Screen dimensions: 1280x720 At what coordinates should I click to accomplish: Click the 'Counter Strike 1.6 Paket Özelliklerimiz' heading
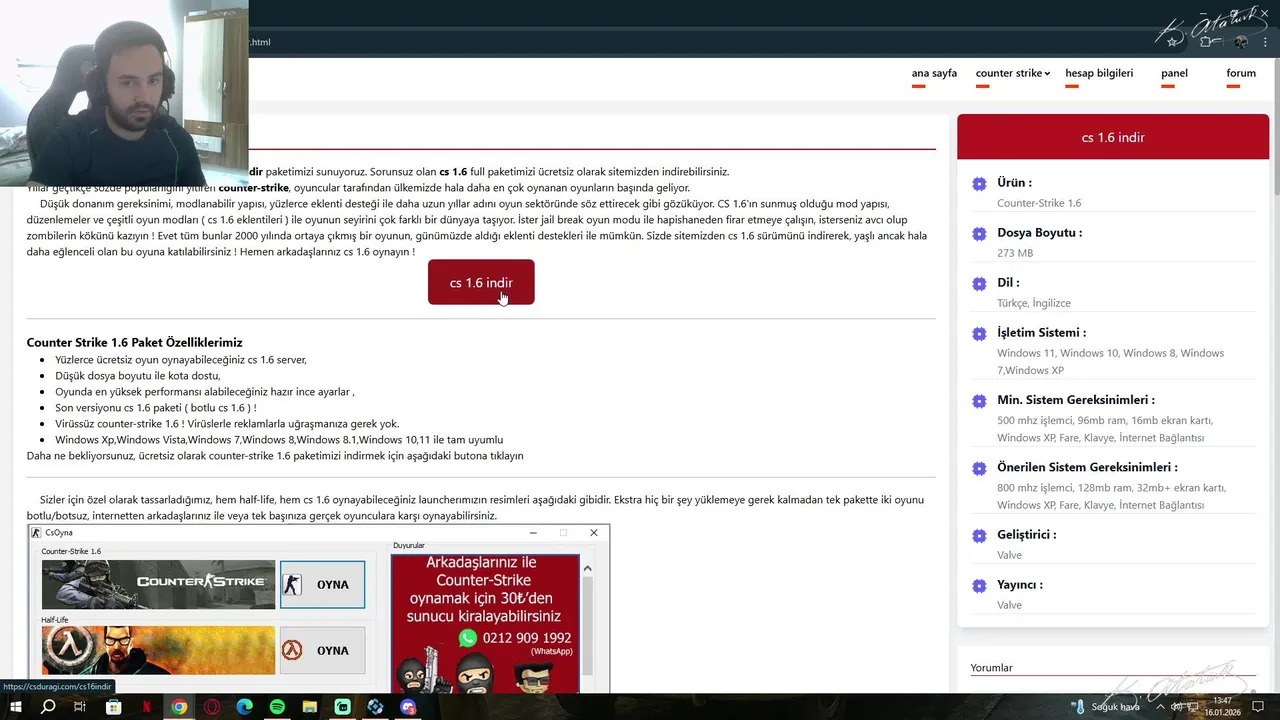[x=134, y=342]
